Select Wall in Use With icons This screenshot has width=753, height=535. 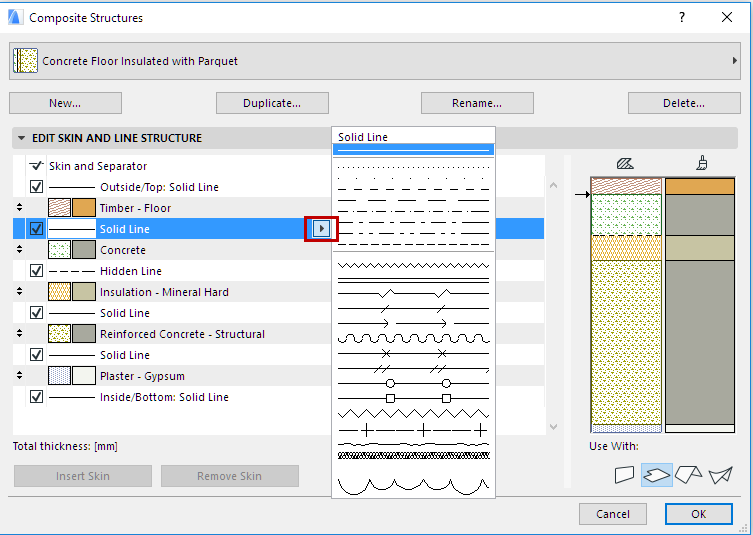(x=624, y=474)
